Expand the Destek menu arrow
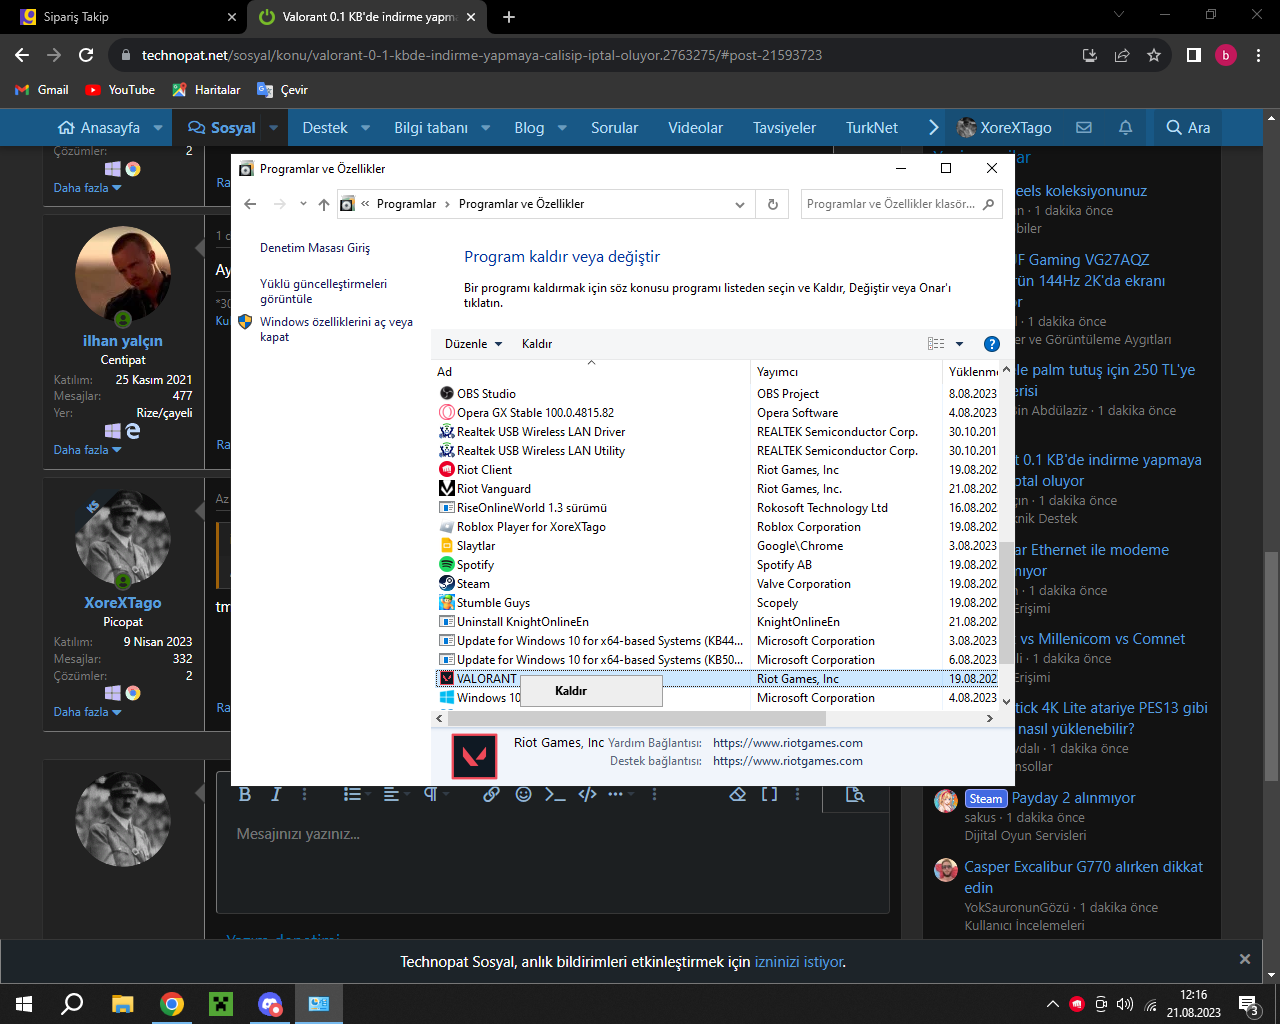The image size is (1280, 1024). (365, 128)
